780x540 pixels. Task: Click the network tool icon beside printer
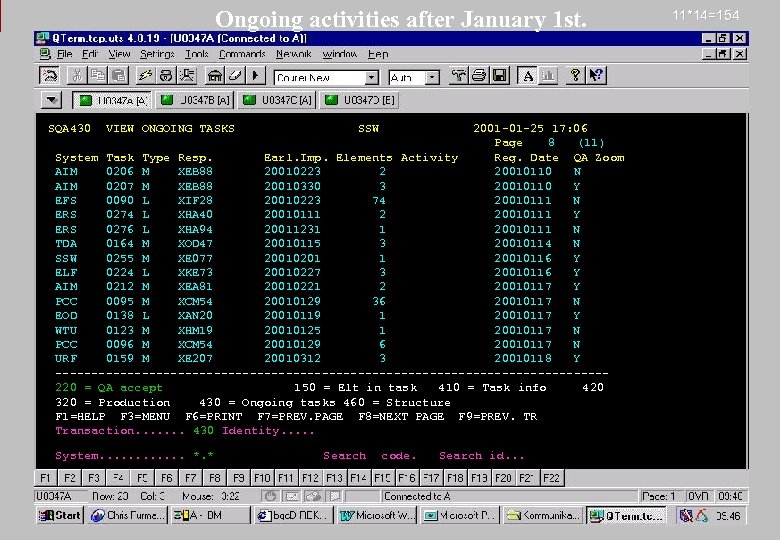[x=187, y=76]
